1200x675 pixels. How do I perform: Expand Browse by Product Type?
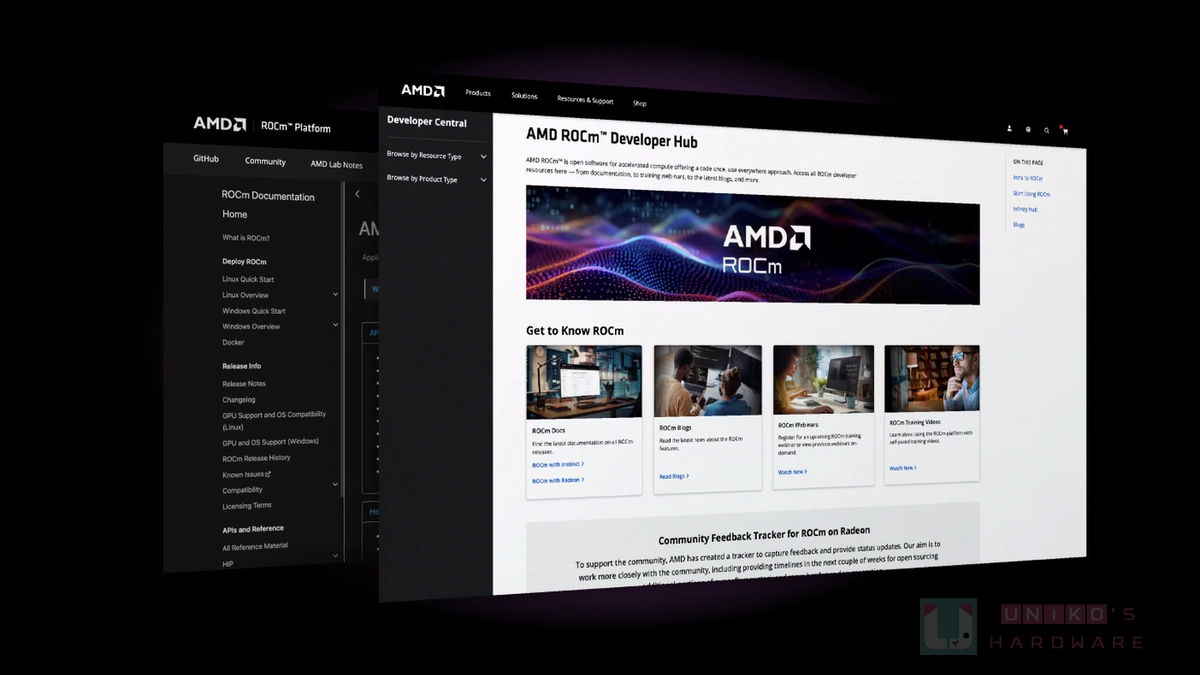coord(437,179)
